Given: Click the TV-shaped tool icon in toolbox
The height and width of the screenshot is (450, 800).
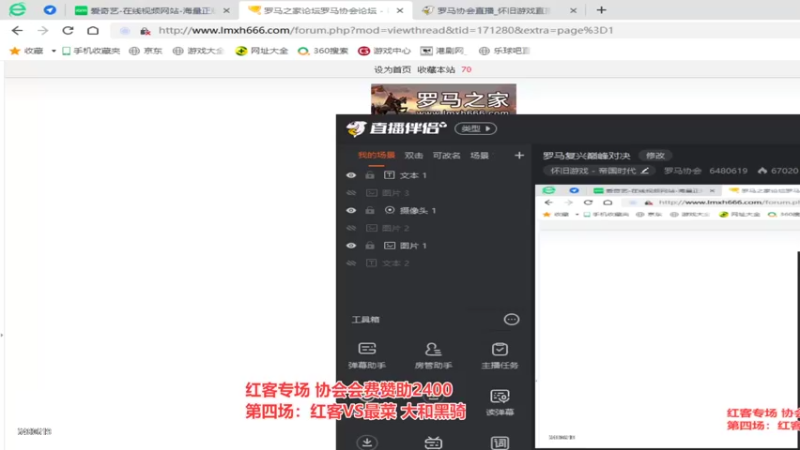Looking at the screenshot, I should [433, 442].
